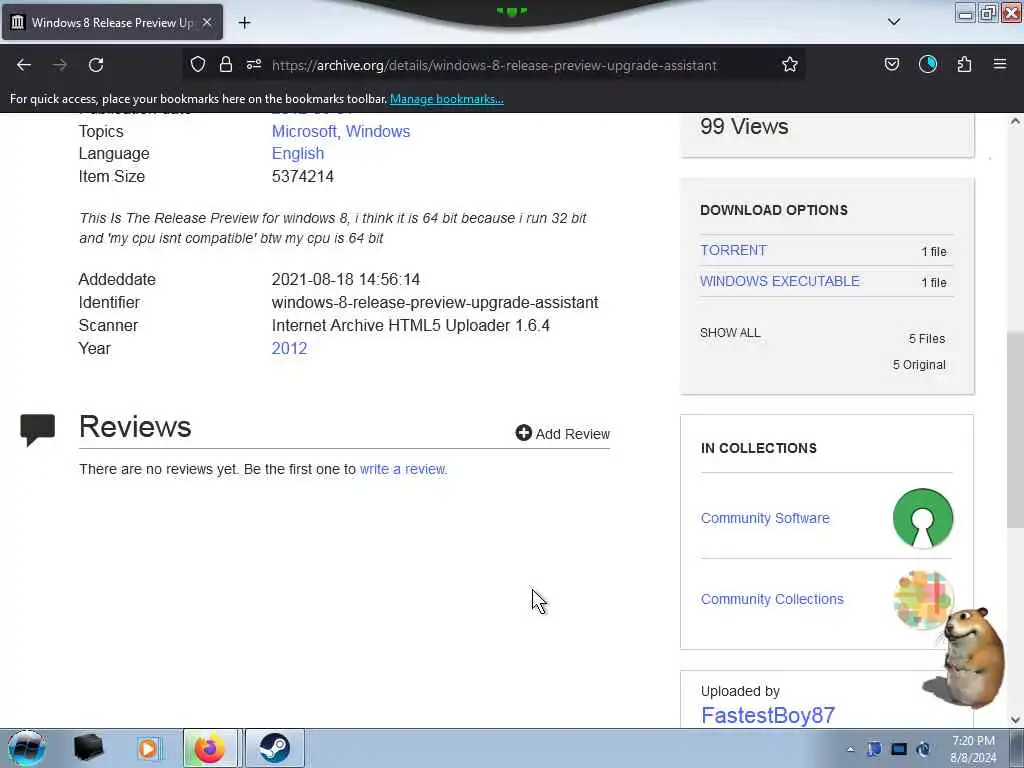Click the taskbar clock showing 7:20 PM
This screenshot has width=1024, height=768.
click(x=973, y=749)
